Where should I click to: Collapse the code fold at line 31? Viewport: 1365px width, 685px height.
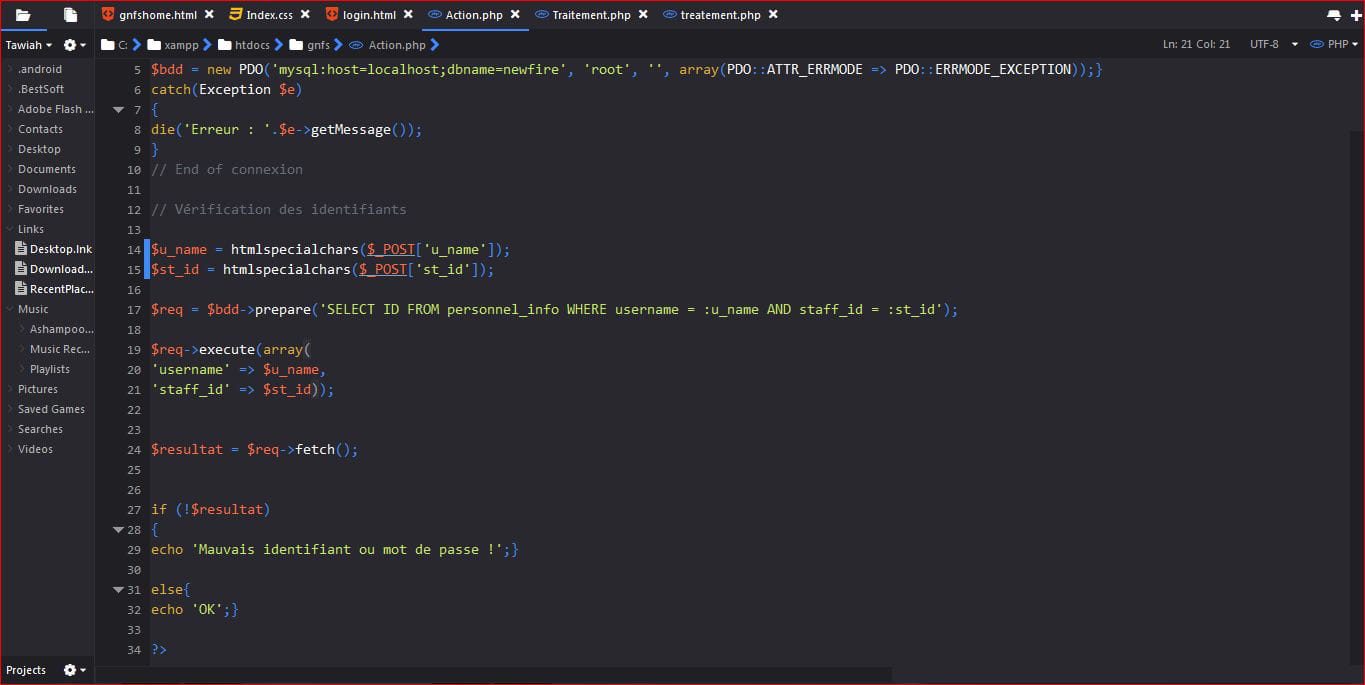point(118,589)
